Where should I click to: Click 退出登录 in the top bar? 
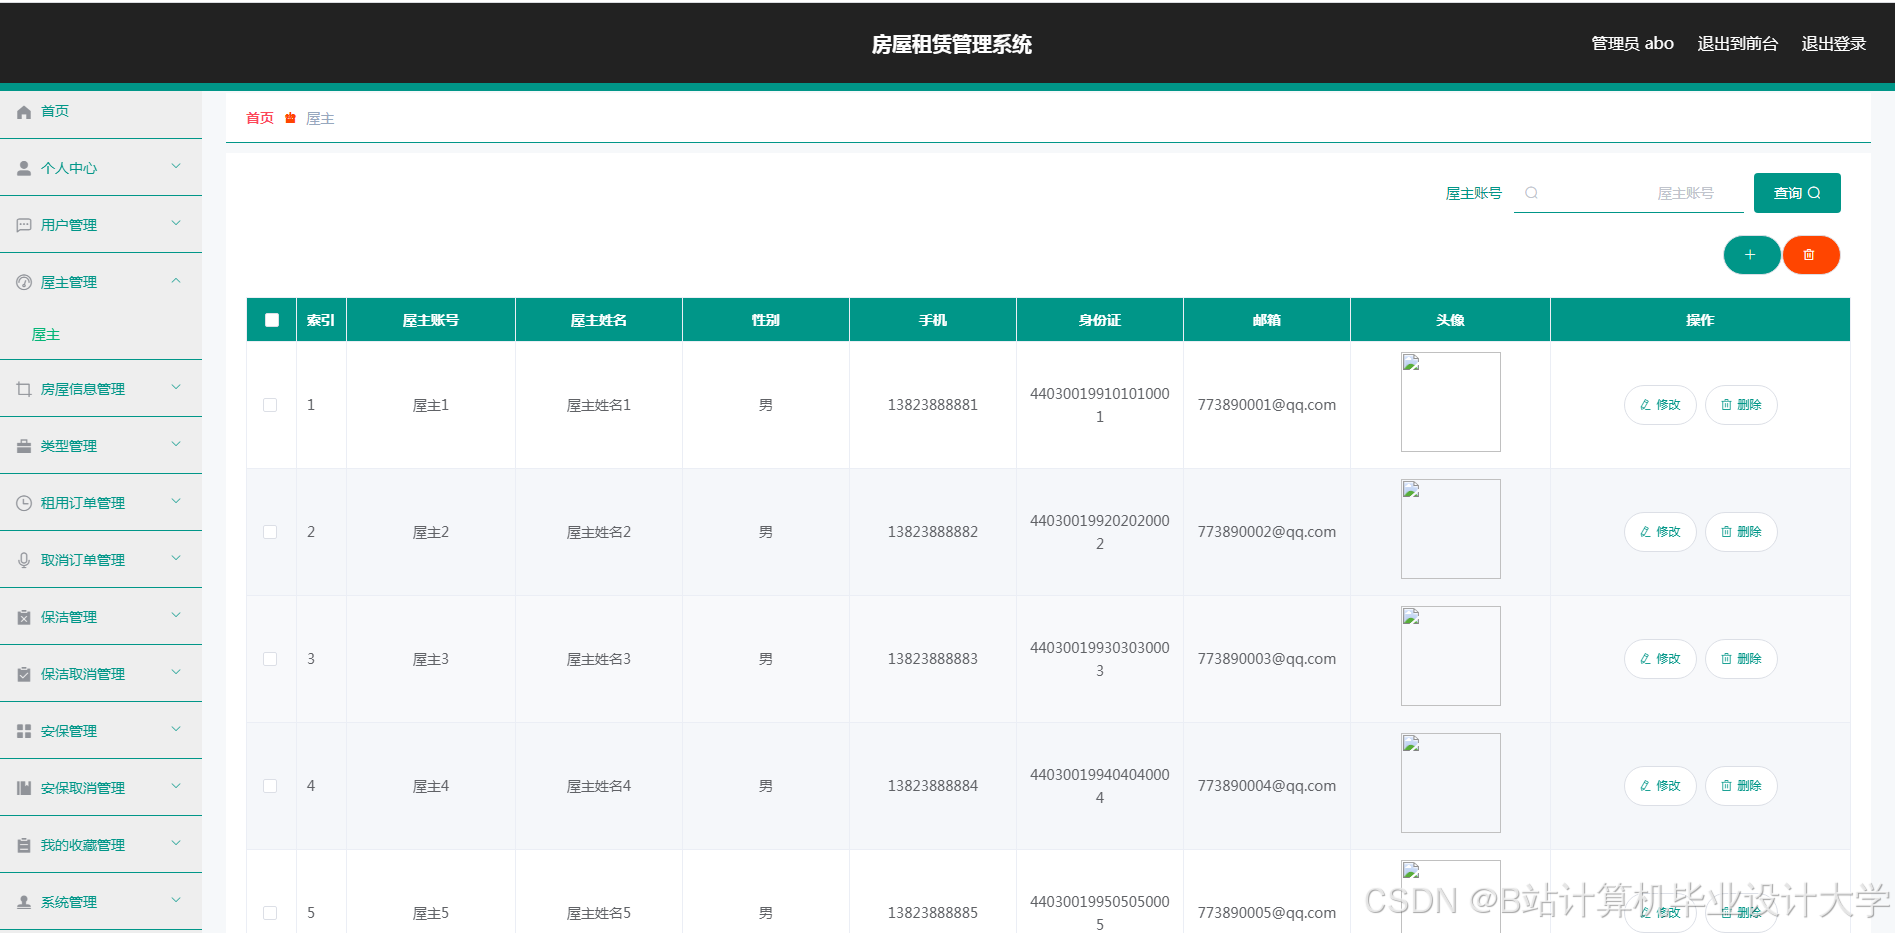pos(1834,44)
